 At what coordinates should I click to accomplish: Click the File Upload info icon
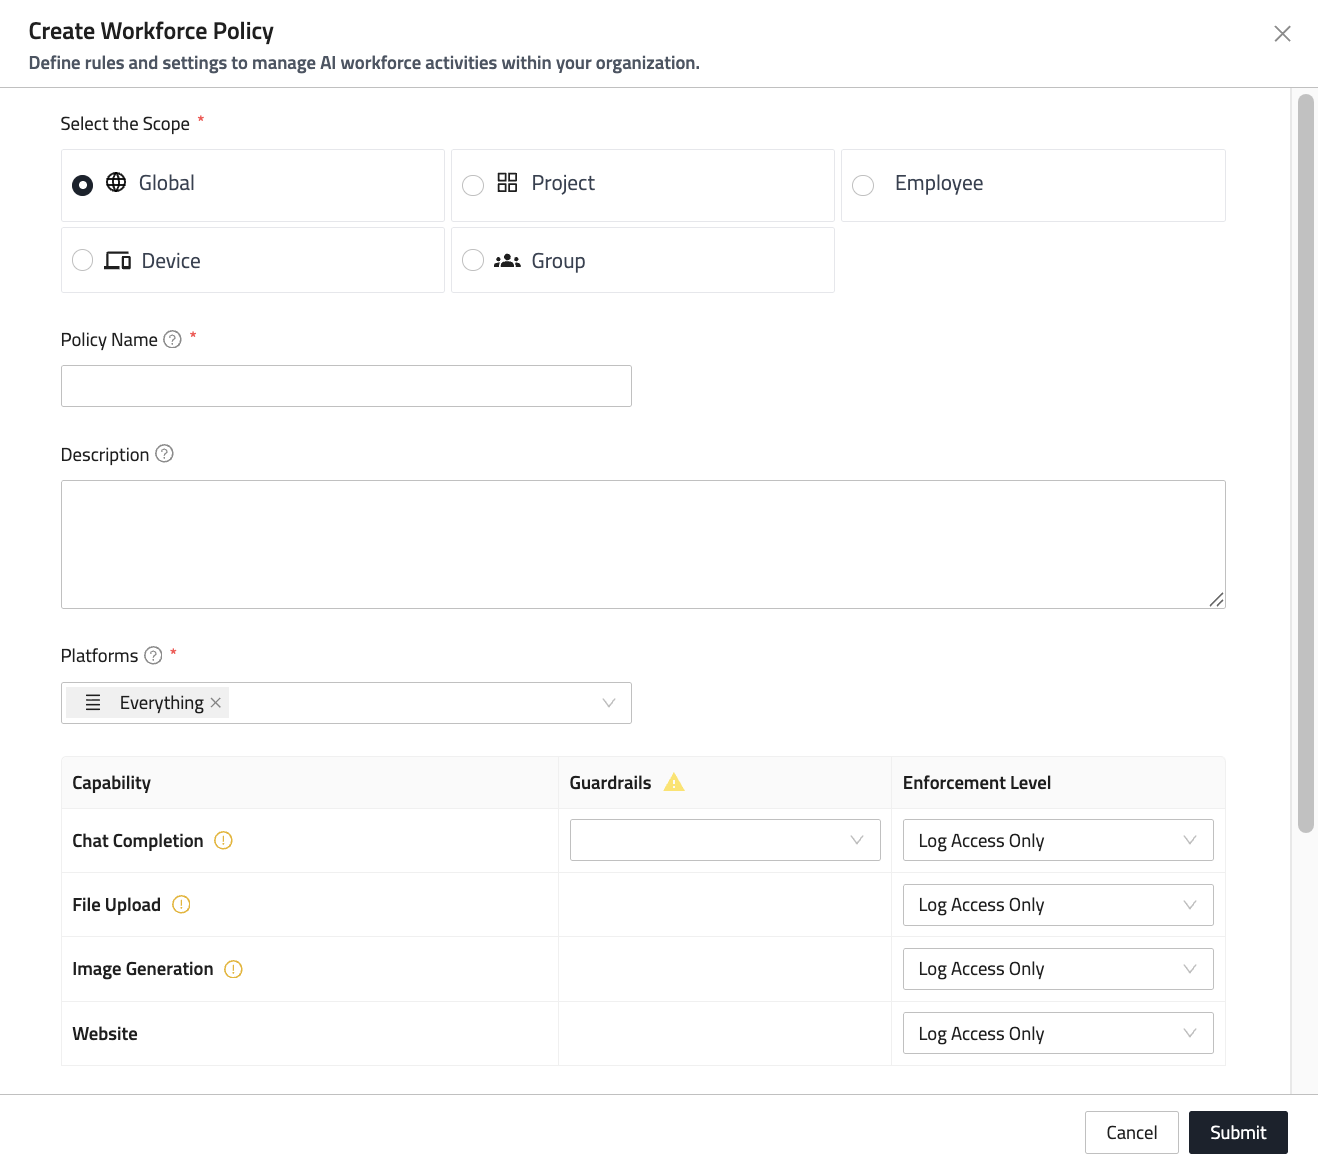[x=181, y=904]
